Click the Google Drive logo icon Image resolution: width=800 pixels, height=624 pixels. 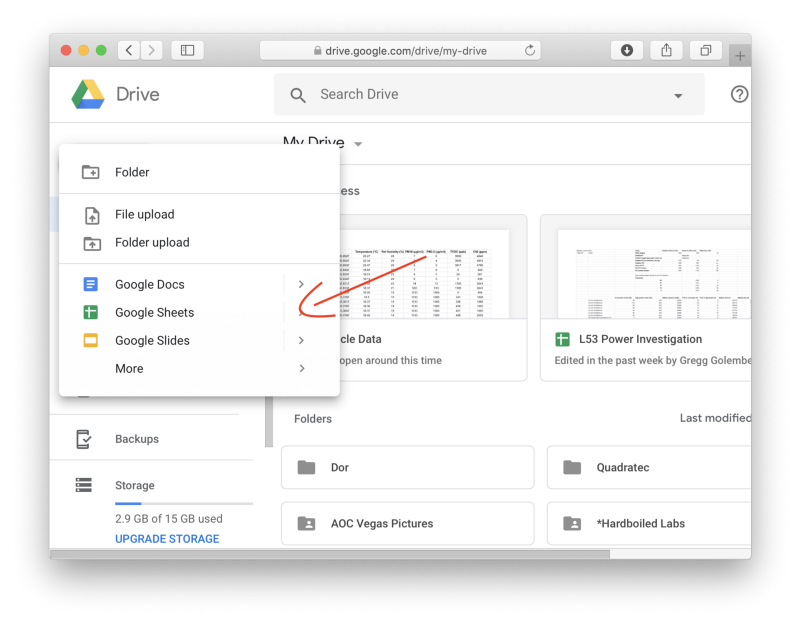[x=88, y=94]
